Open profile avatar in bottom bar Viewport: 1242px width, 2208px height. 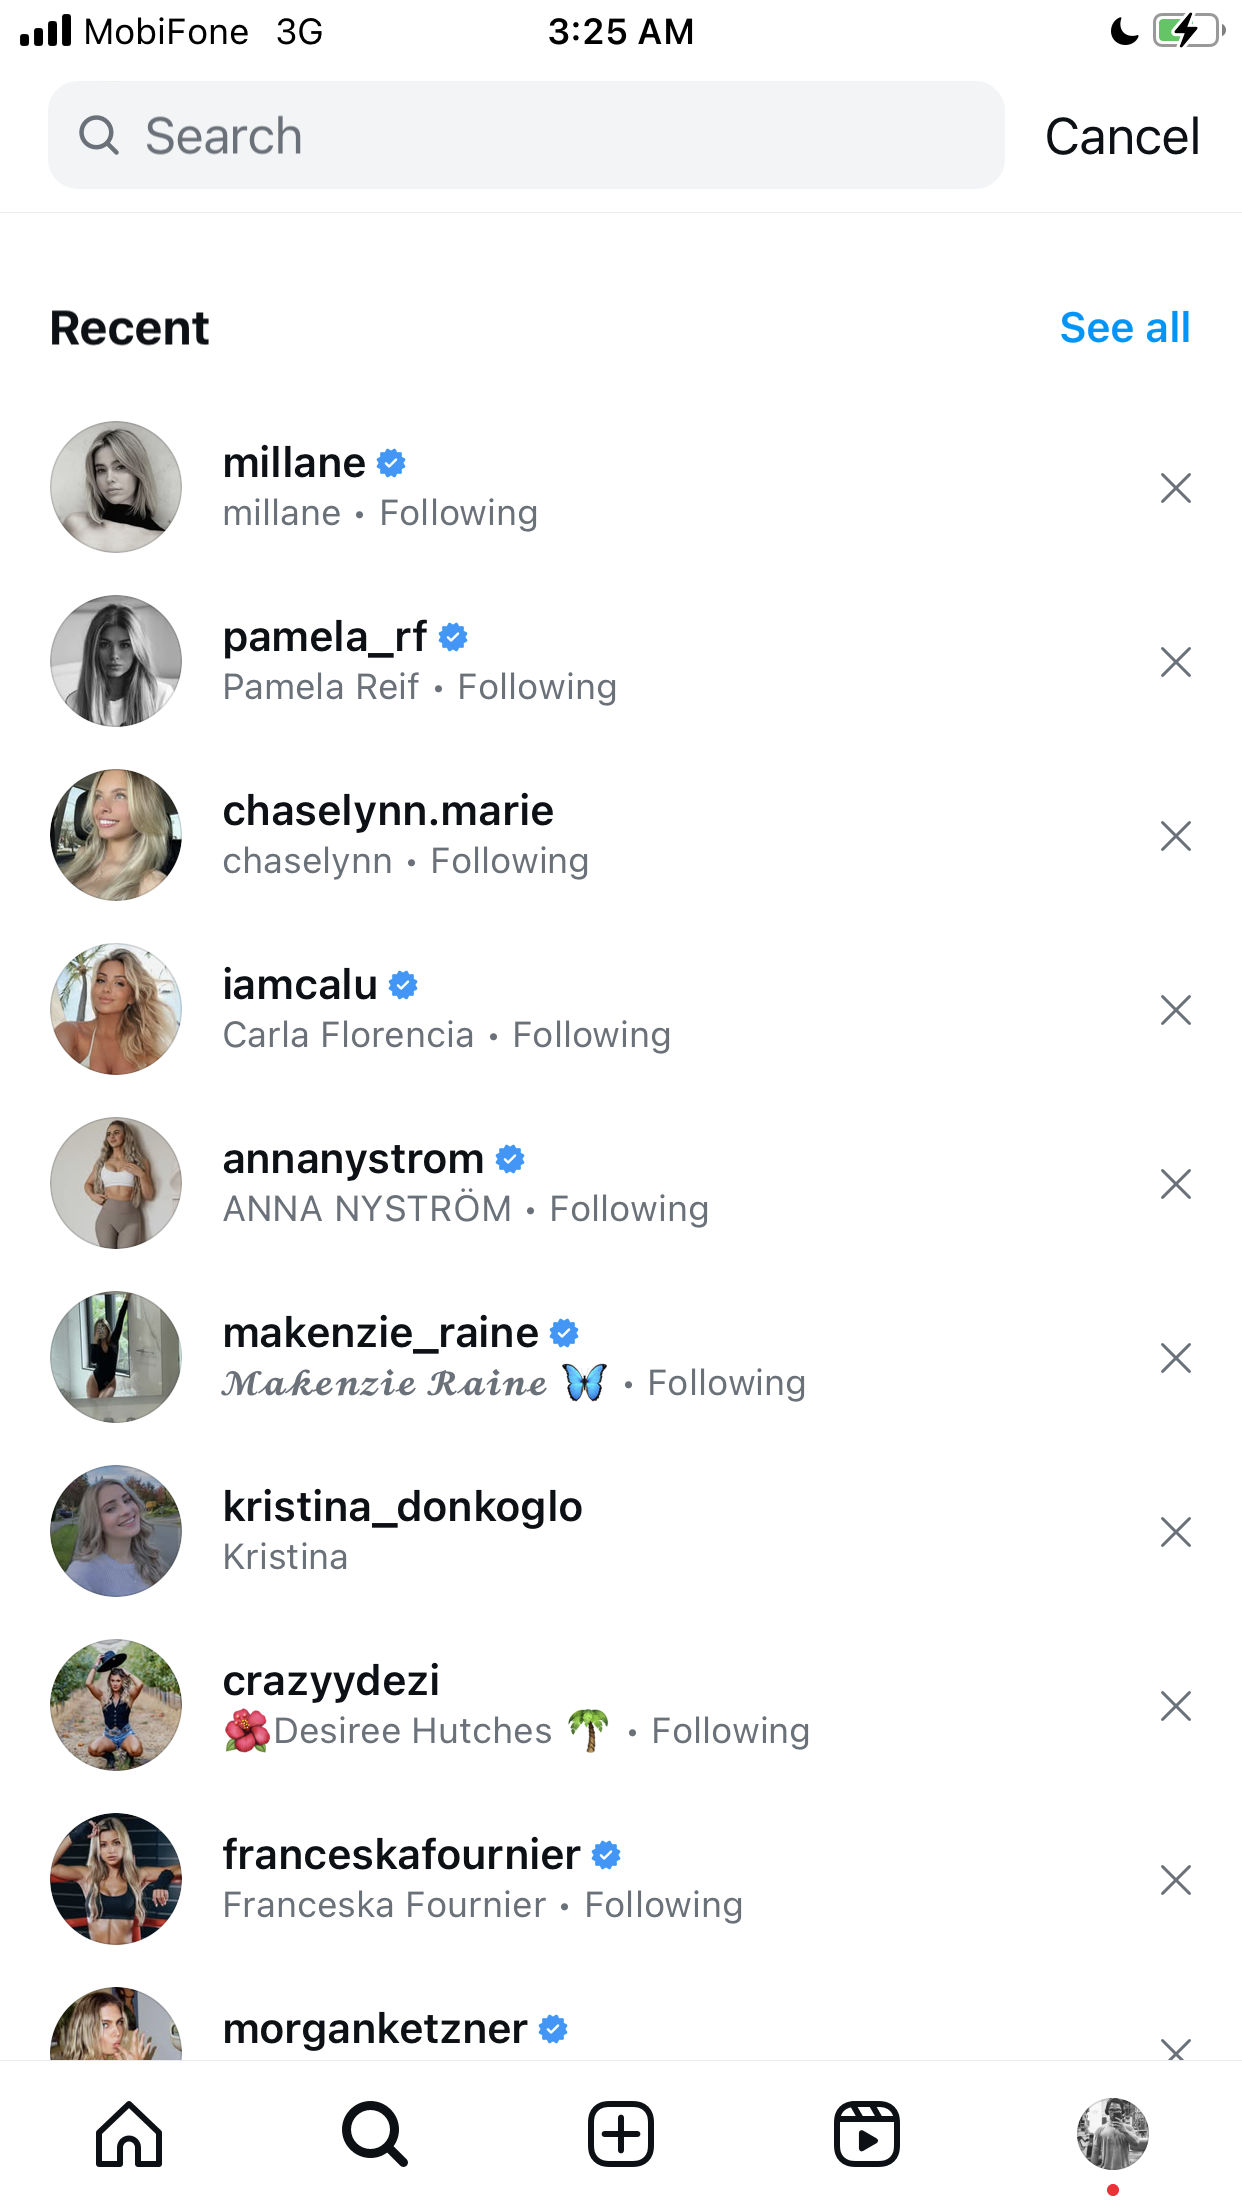tap(1113, 2134)
